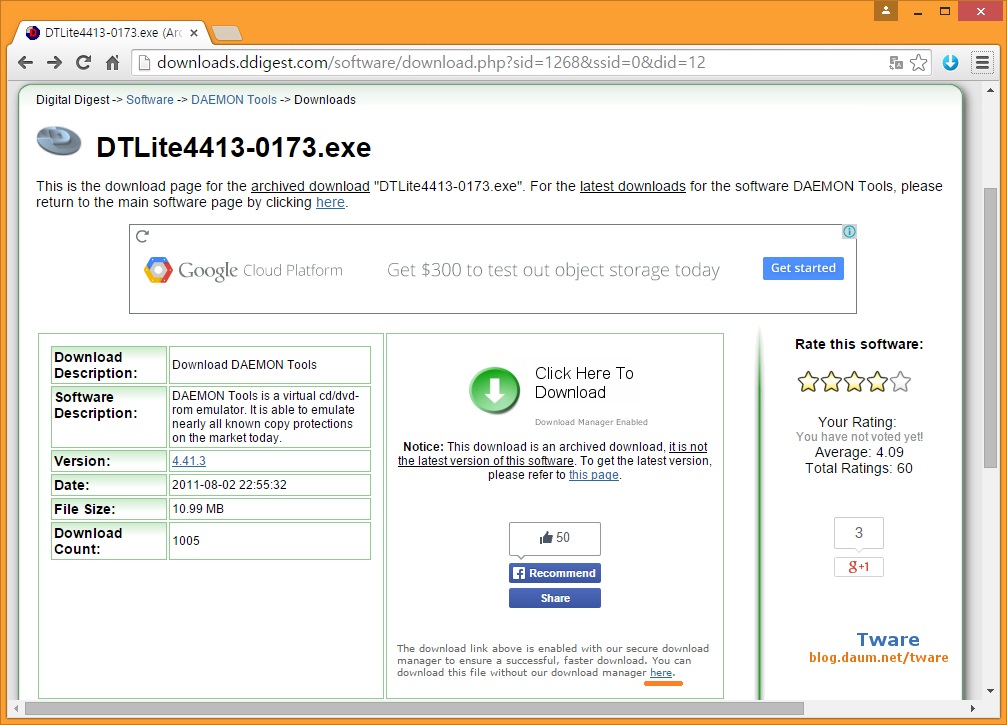Click the download count value 1005
The width and height of the screenshot is (1007, 725).
pos(186,541)
